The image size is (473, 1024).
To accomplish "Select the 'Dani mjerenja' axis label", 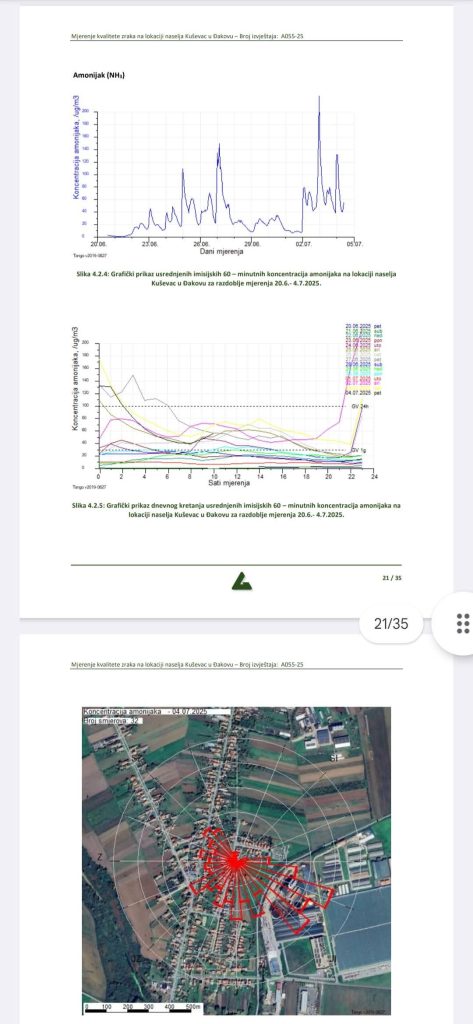I will (x=221, y=251).
